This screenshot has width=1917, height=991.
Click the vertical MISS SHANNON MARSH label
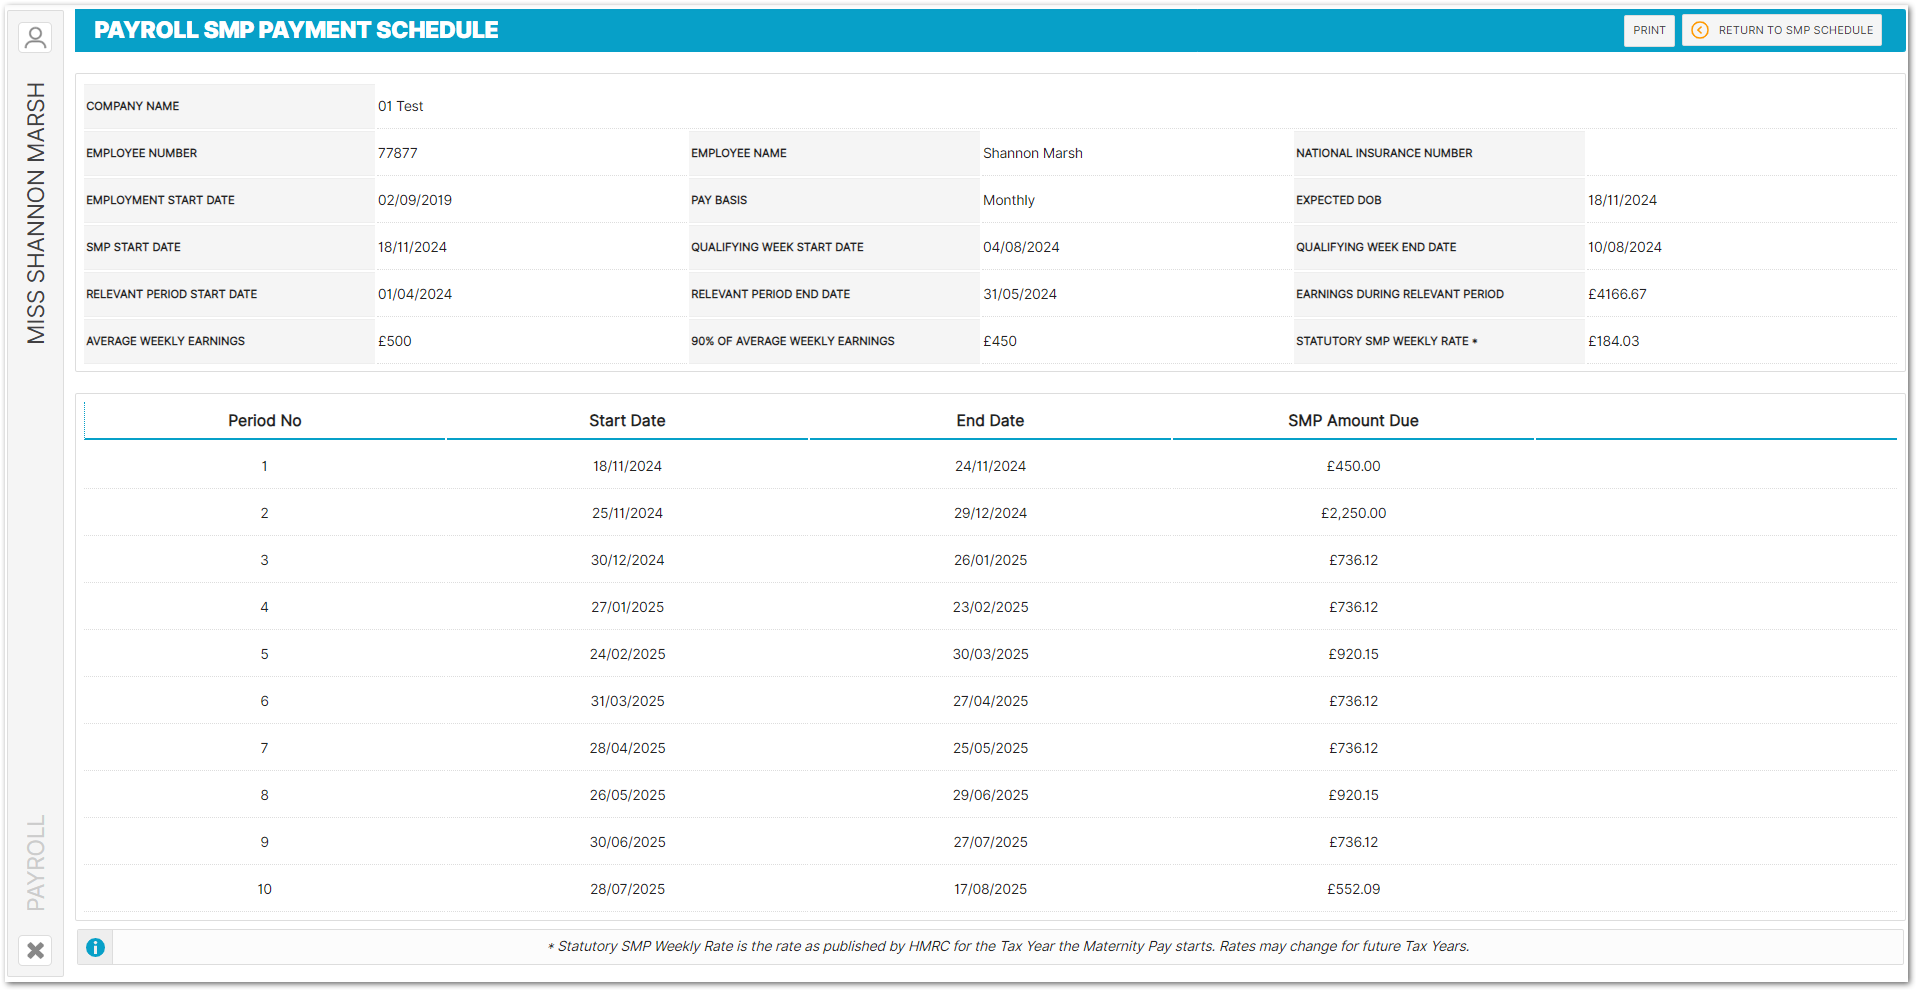[36, 213]
